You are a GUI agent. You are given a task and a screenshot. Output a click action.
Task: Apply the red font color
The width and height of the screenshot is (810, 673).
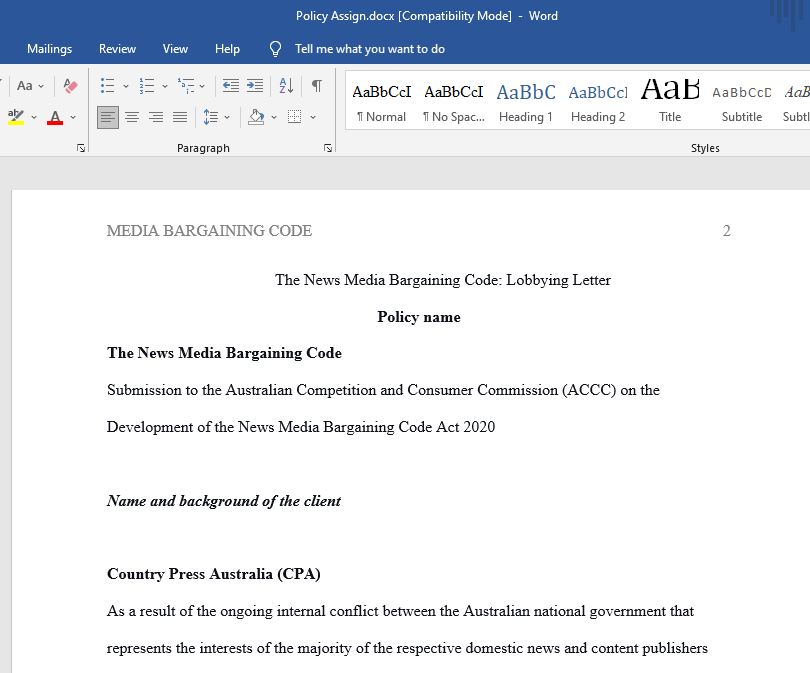point(55,117)
